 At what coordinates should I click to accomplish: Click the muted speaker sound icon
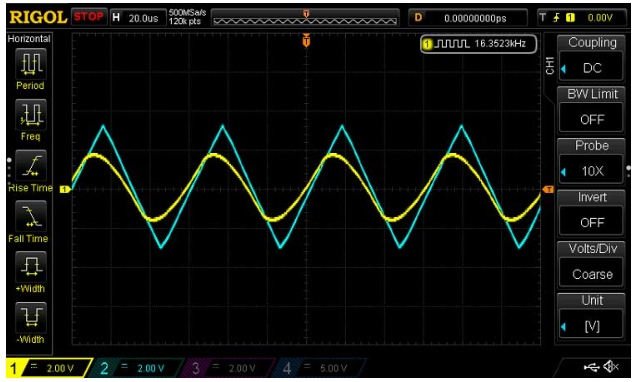(611, 367)
